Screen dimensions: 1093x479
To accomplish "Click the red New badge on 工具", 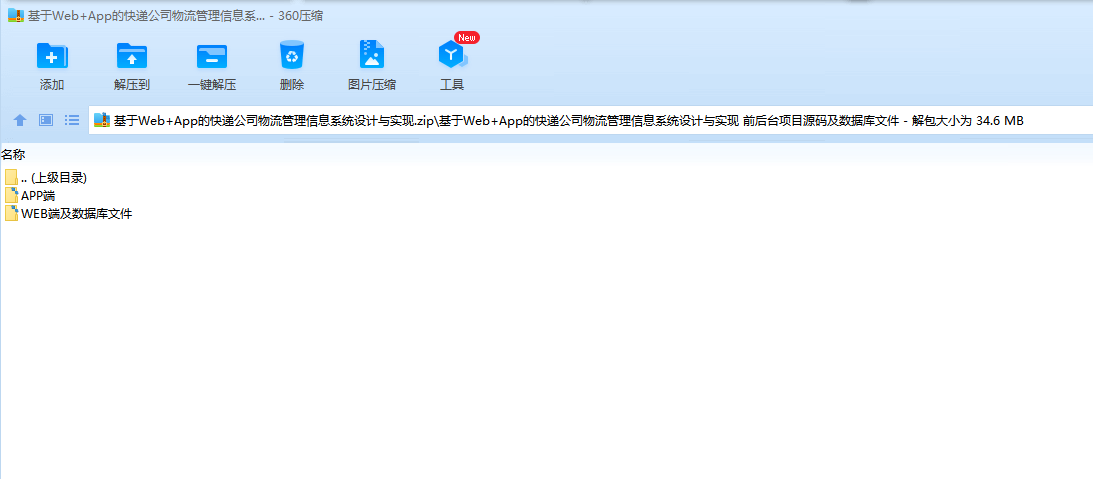I will click(x=466, y=38).
